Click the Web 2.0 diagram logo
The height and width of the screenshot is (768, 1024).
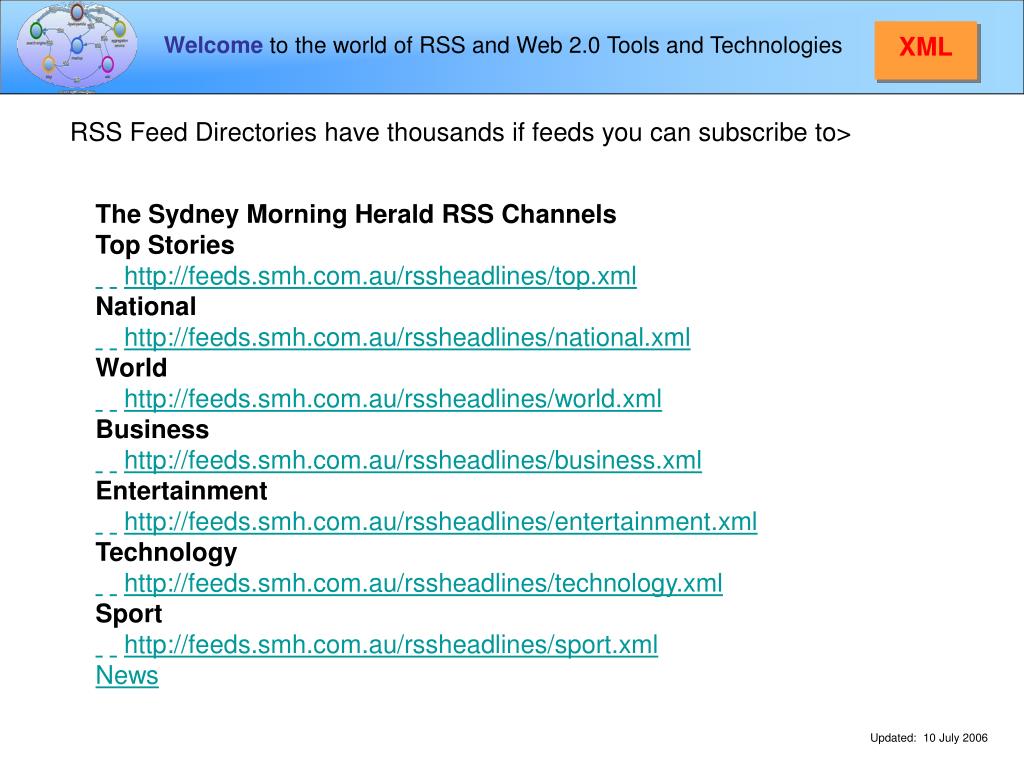coord(76,47)
